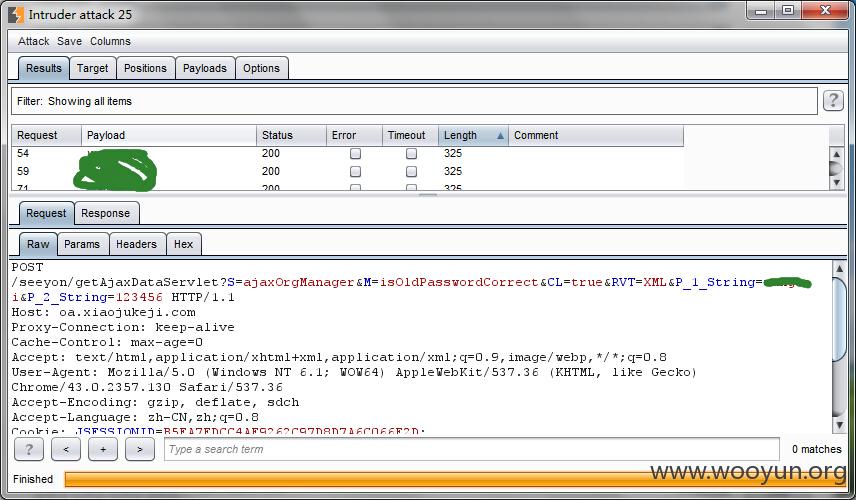Sort by the Timeout column header
Image resolution: width=856 pixels, height=500 pixels.
(x=411, y=135)
